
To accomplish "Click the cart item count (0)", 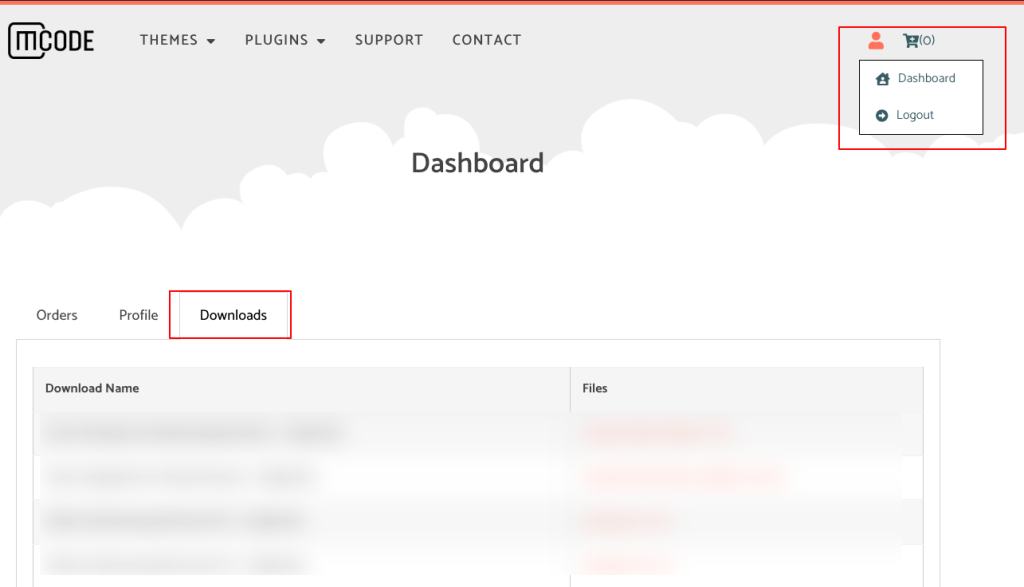I will click(927, 41).
